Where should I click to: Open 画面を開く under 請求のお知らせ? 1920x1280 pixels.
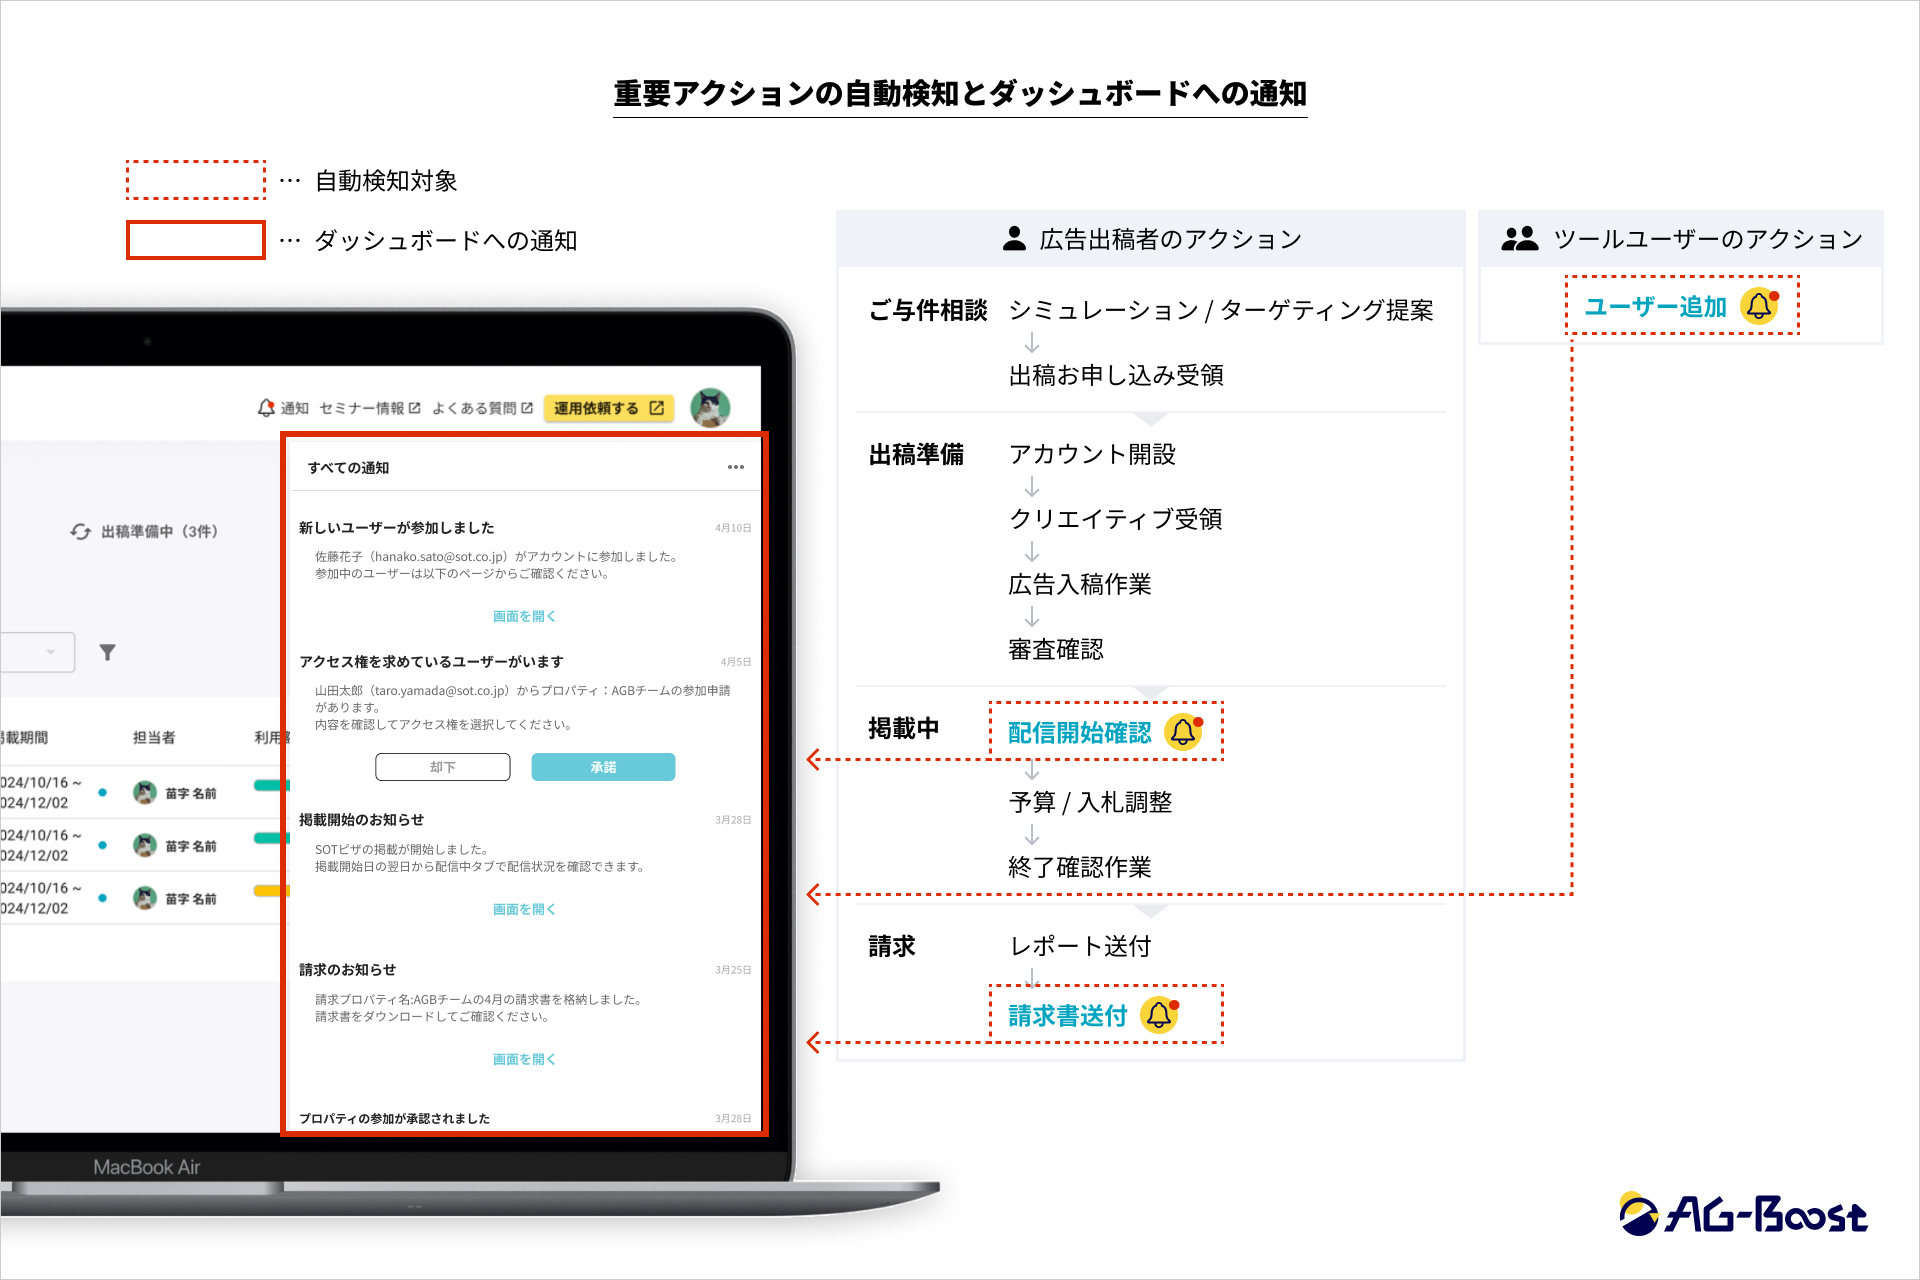point(524,1059)
